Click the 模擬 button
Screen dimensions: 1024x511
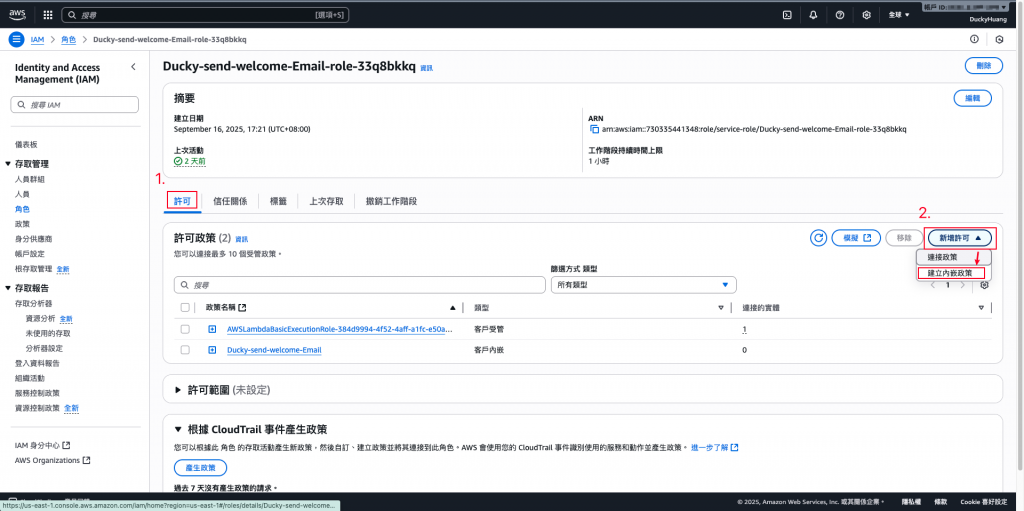click(x=856, y=238)
